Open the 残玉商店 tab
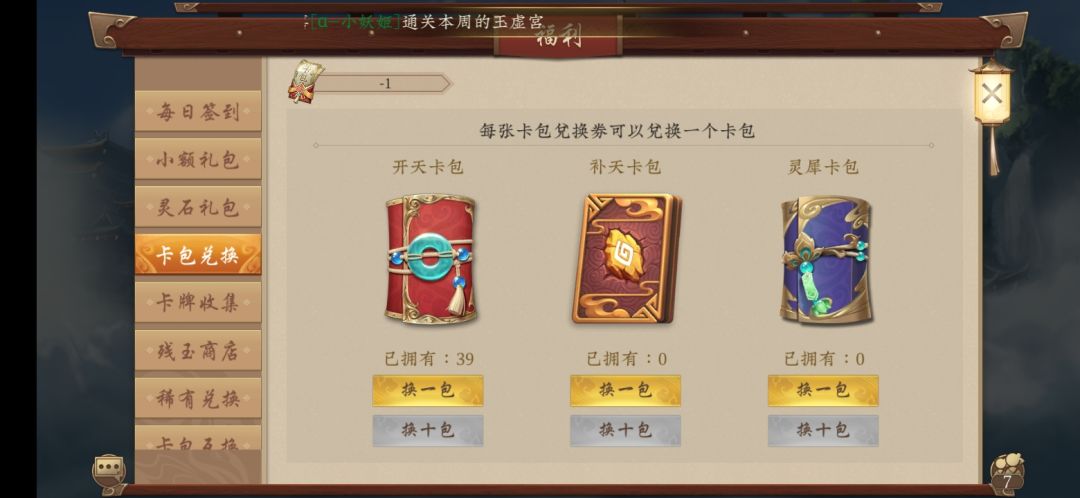 (x=198, y=351)
